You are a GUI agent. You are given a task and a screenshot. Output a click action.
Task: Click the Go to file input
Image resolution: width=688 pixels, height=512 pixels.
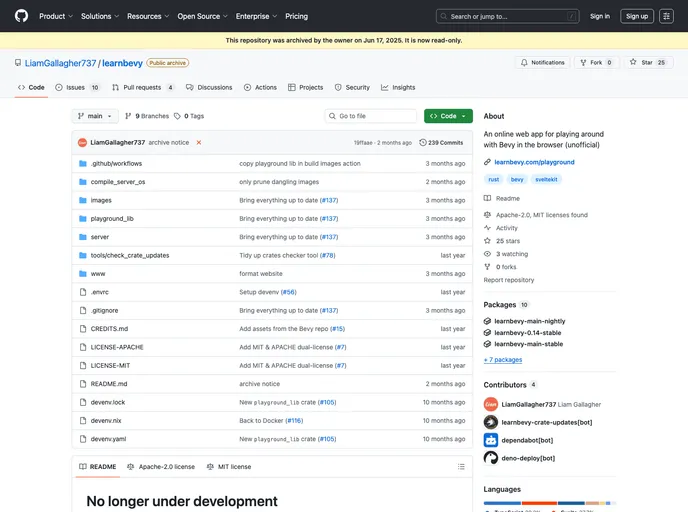point(371,116)
